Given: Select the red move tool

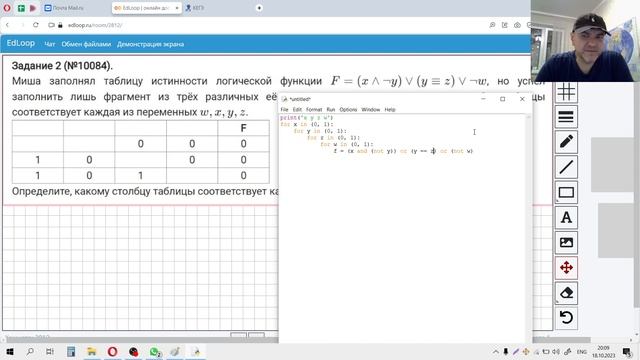Looking at the screenshot, I should coord(566,268).
